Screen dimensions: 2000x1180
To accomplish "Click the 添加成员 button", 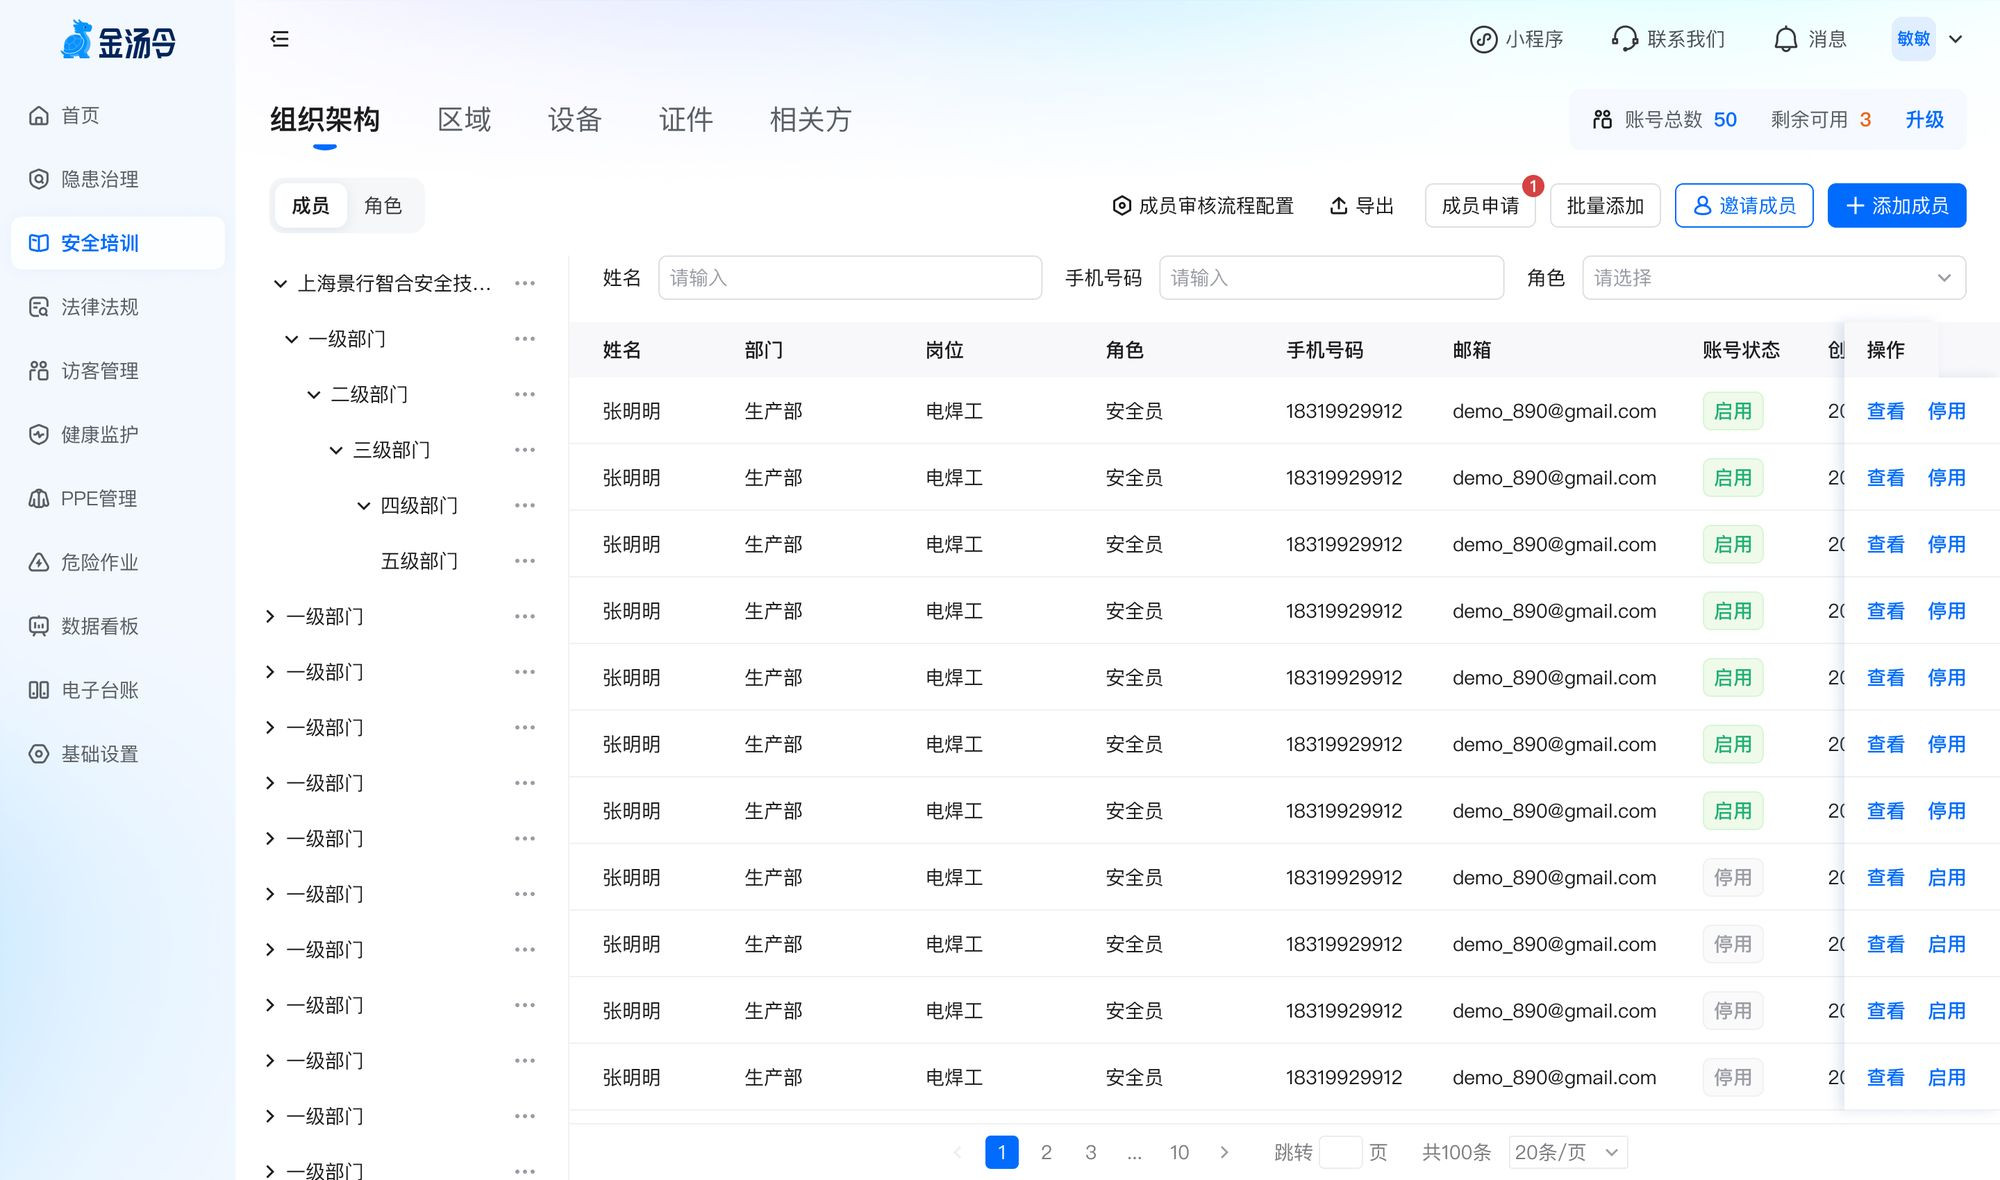I will tap(1896, 205).
